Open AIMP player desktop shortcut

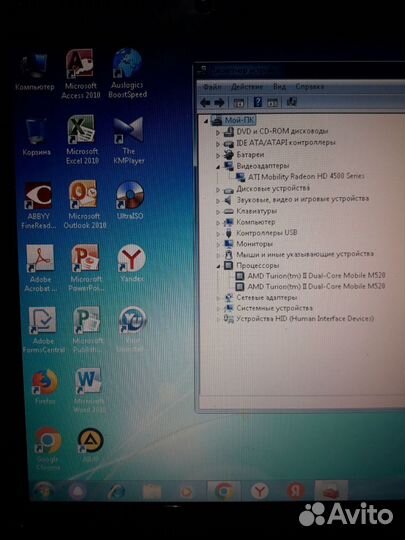[90, 445]
